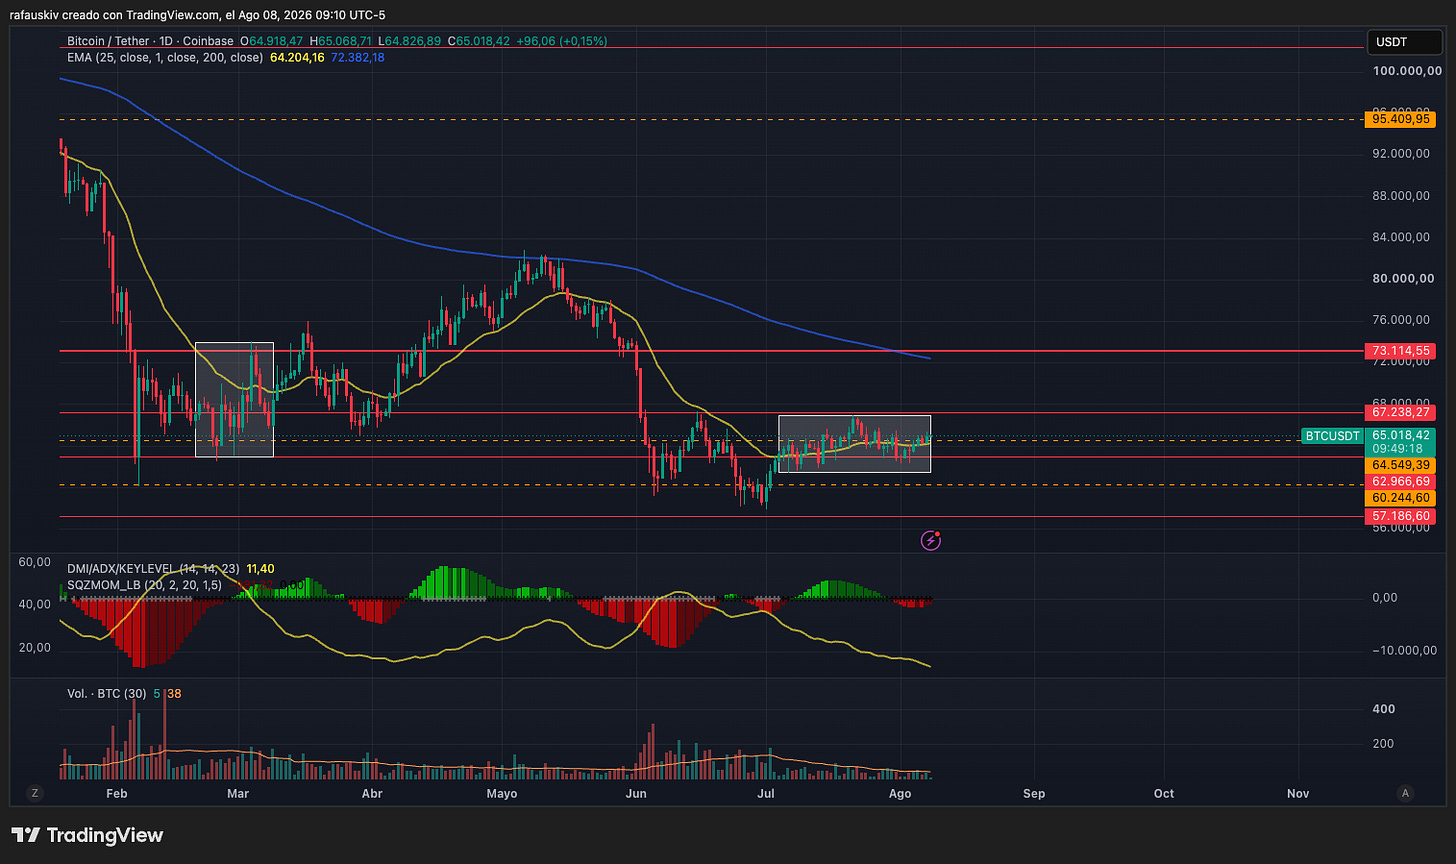1456x864 pixels.
Task: Select the EMA (25, close, 1, close, 200, close) legend
Action: [164, 58]
